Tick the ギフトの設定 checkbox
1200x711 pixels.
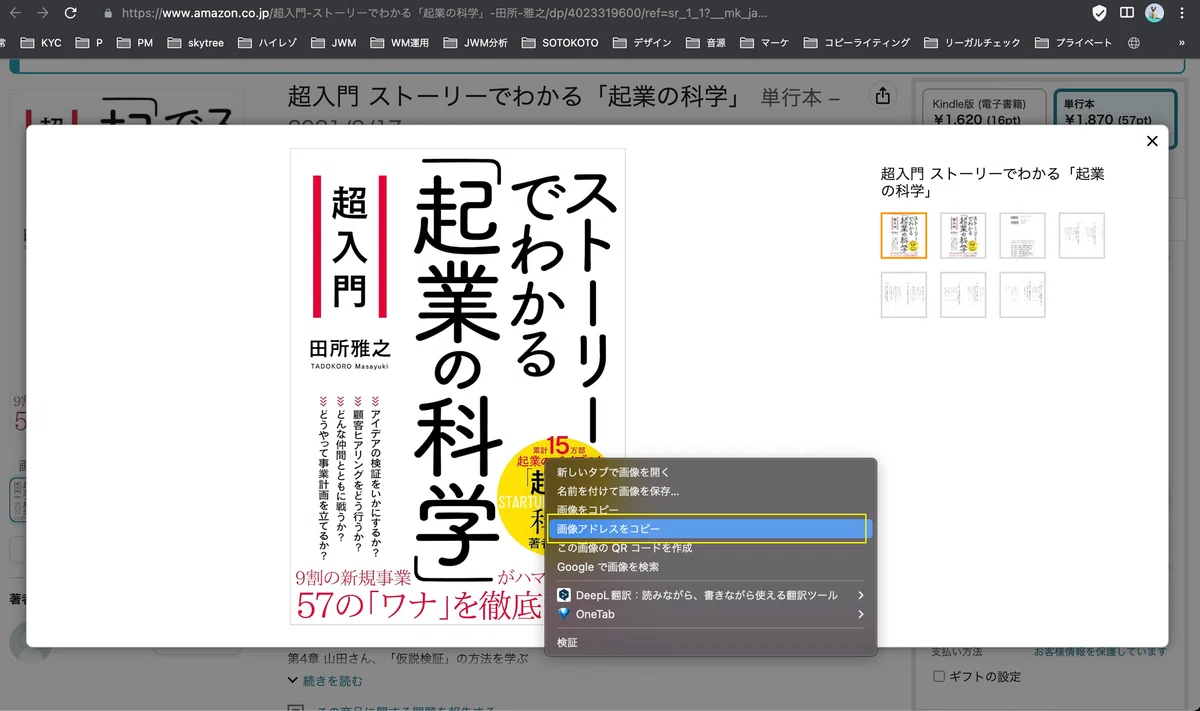click(x=938, y=676)
